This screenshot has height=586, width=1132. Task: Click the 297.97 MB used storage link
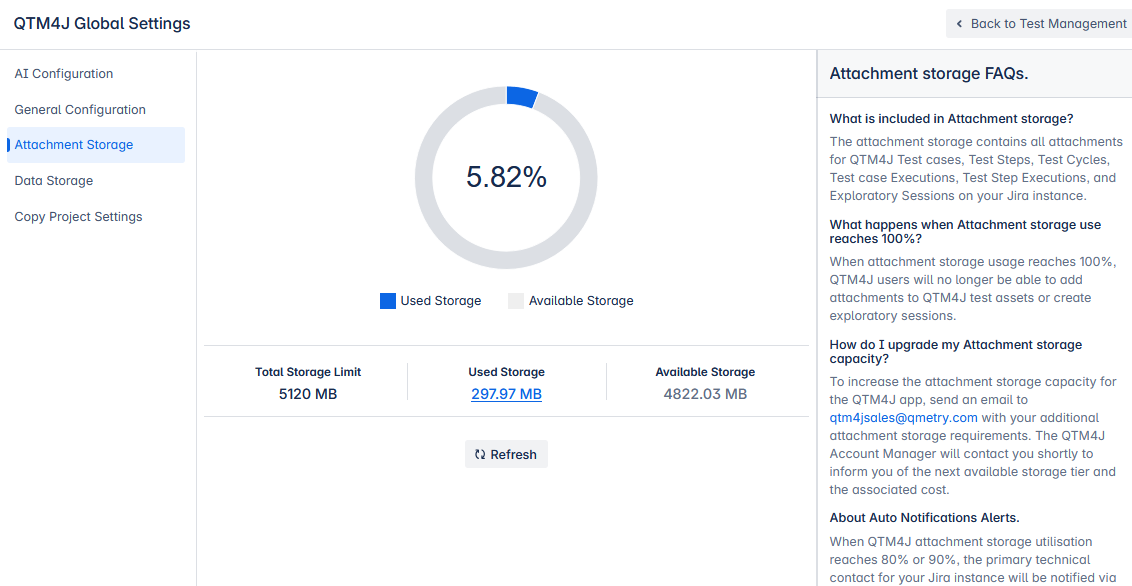[x=506, y=394]
